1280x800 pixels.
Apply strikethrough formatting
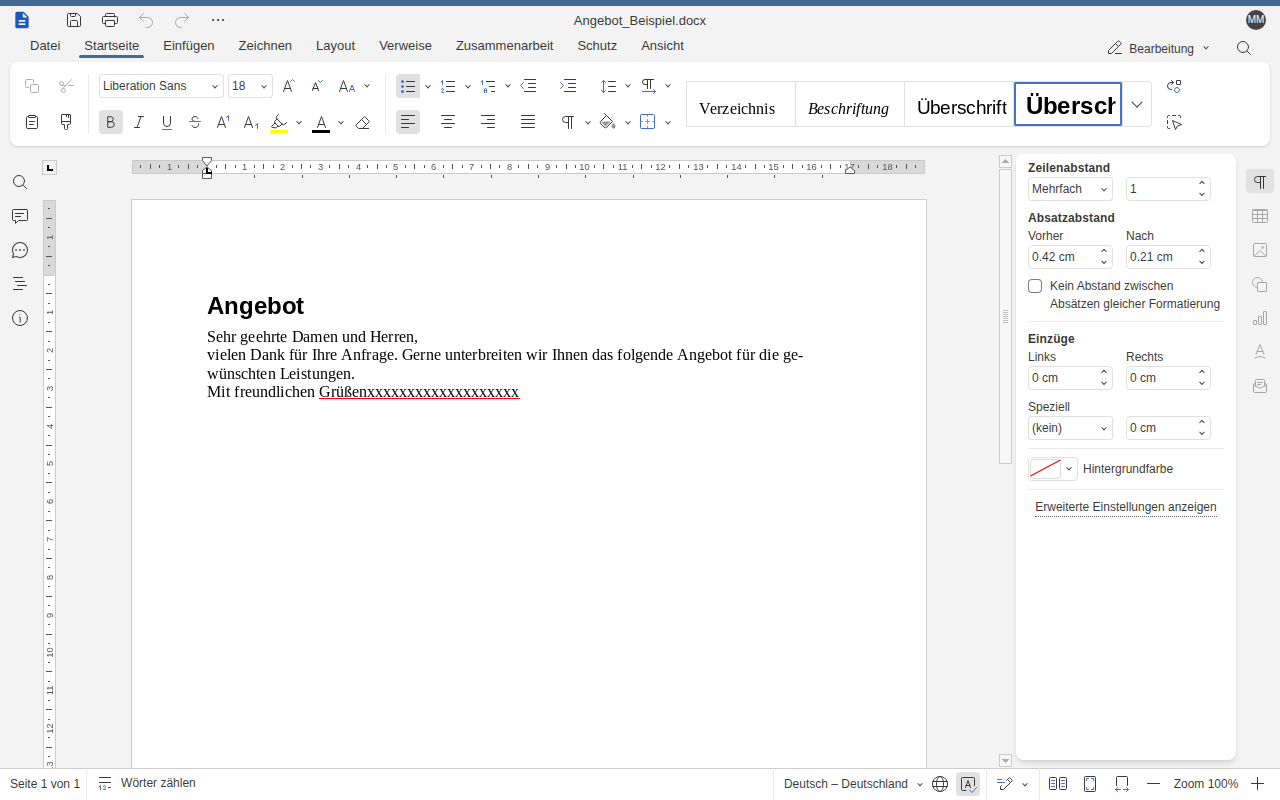point(195,122)
